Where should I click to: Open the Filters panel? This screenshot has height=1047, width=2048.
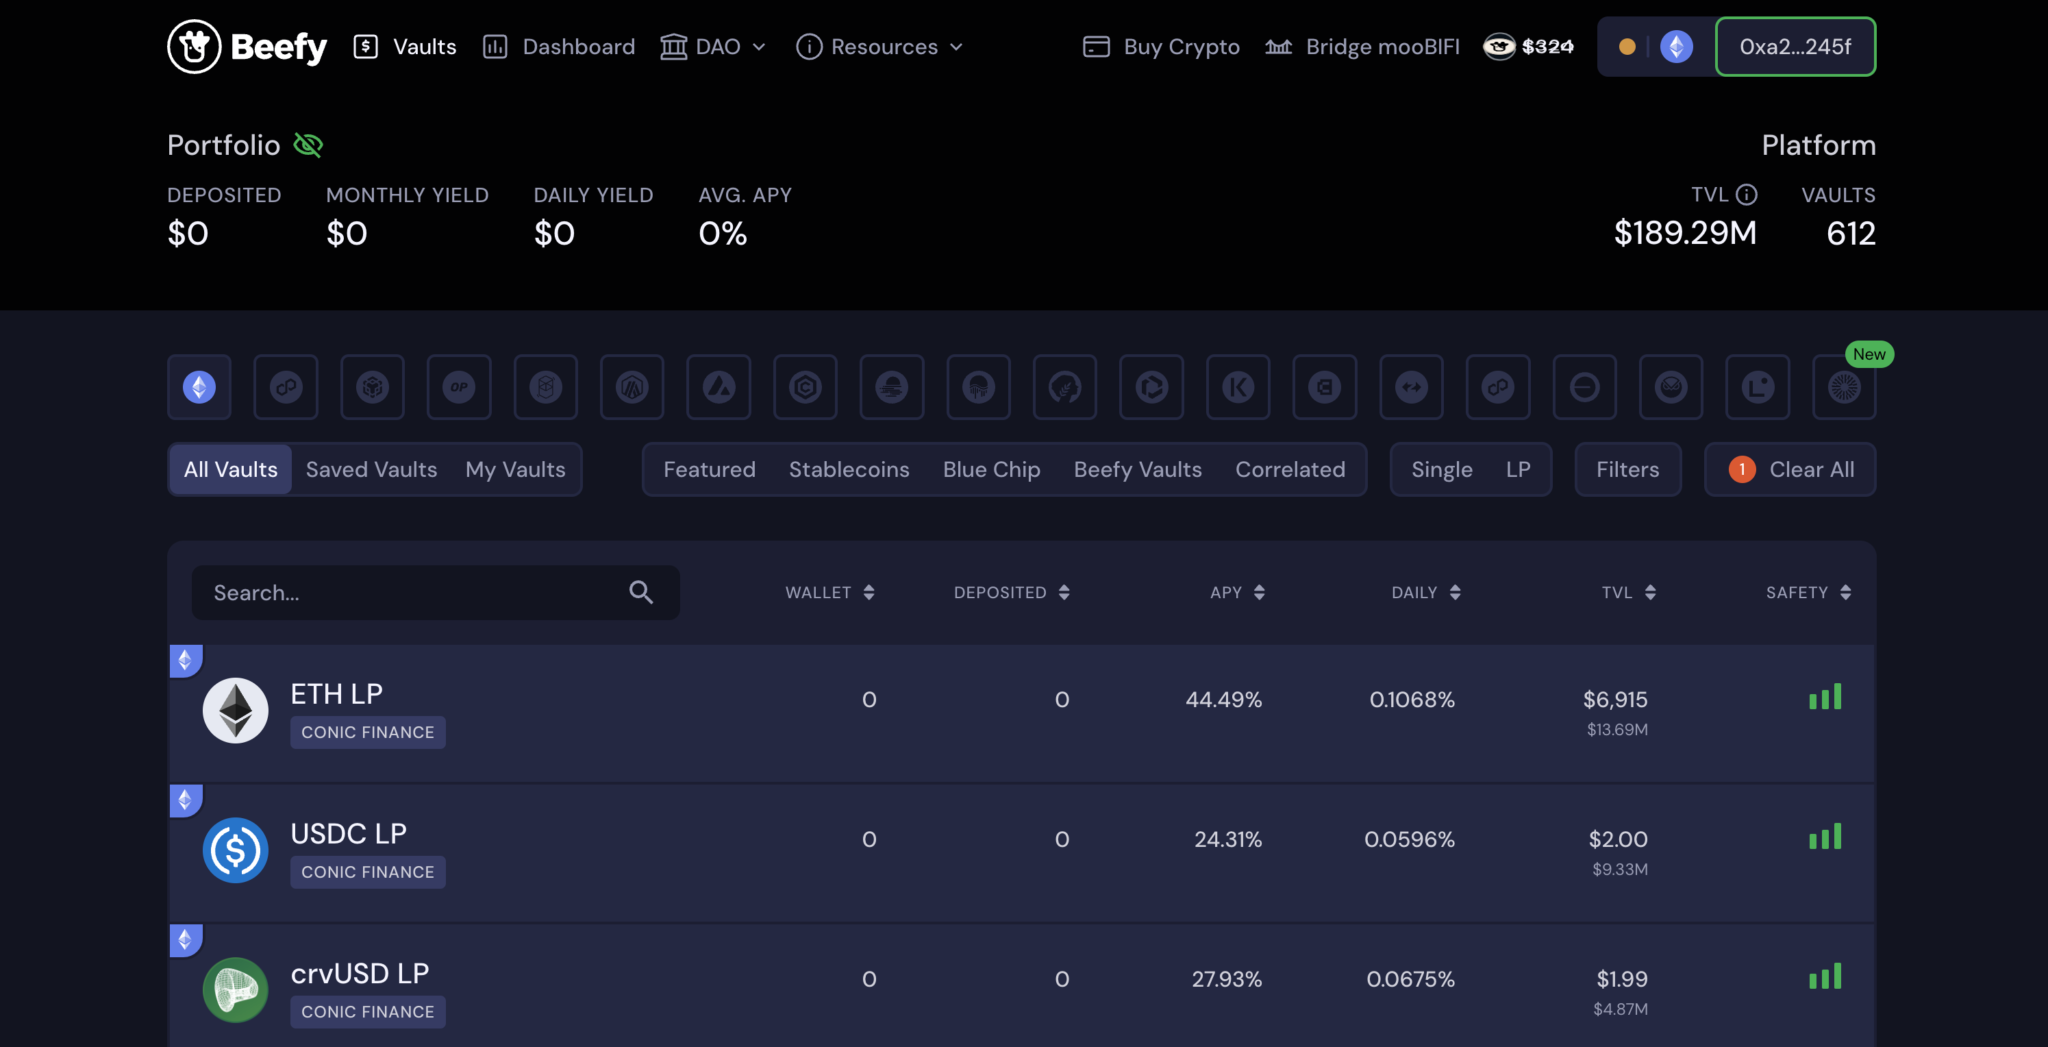coord(1627,470)
